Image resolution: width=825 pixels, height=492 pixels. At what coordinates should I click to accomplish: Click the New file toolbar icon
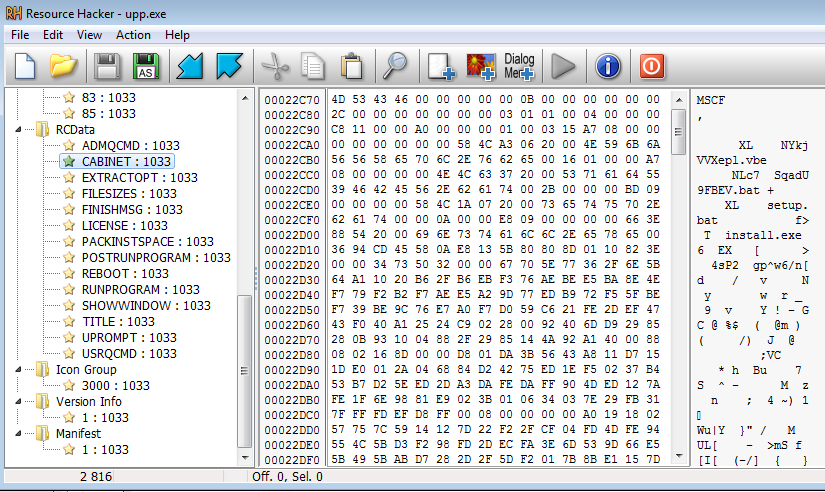[24, 66]
